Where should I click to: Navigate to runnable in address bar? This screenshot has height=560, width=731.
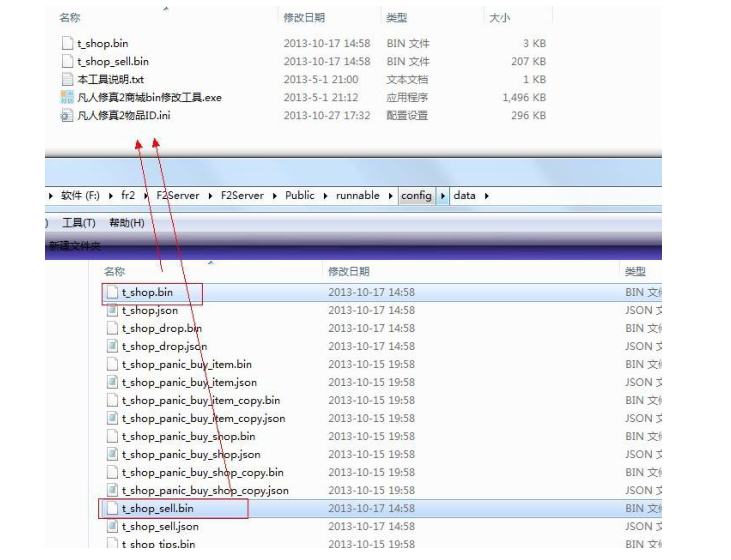358,195
